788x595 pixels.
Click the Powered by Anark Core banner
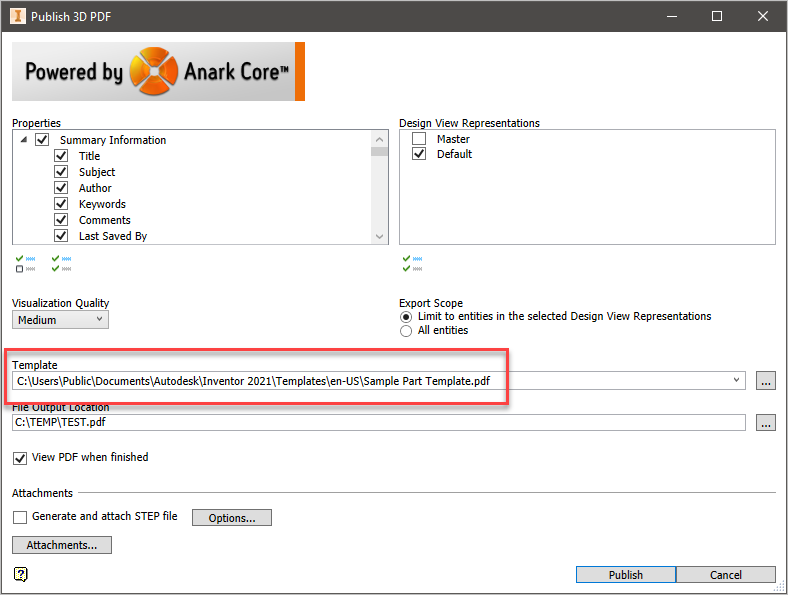click(158, 71)
